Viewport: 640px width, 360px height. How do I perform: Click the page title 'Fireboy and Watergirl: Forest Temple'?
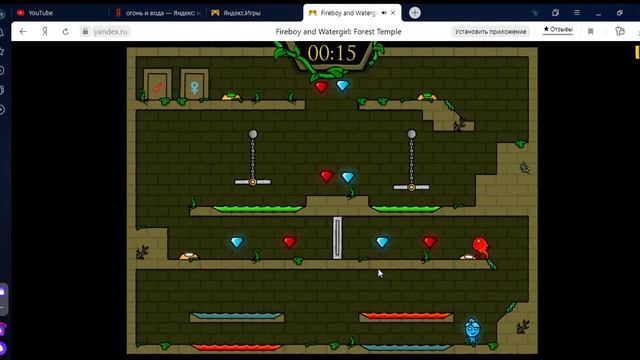click(338, 31)
